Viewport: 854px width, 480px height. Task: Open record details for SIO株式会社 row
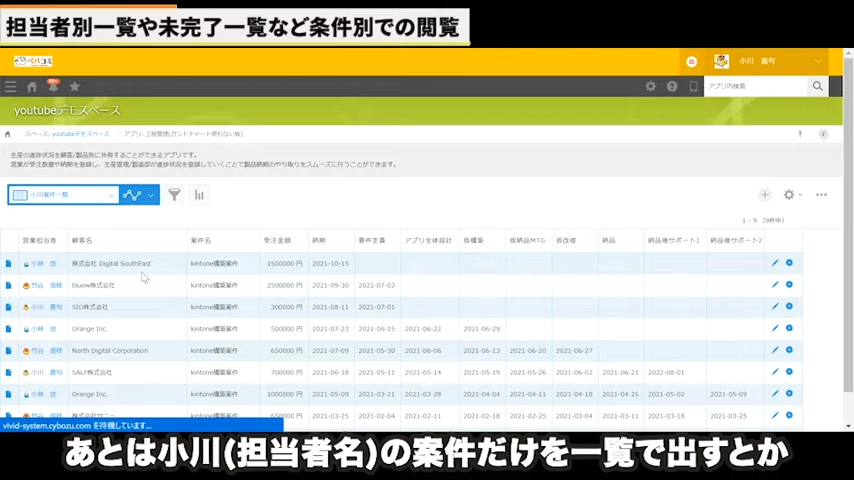[x=8, y=307]
